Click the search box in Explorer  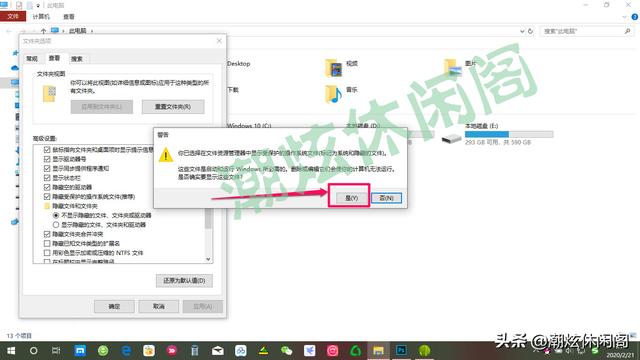point(586,31)
